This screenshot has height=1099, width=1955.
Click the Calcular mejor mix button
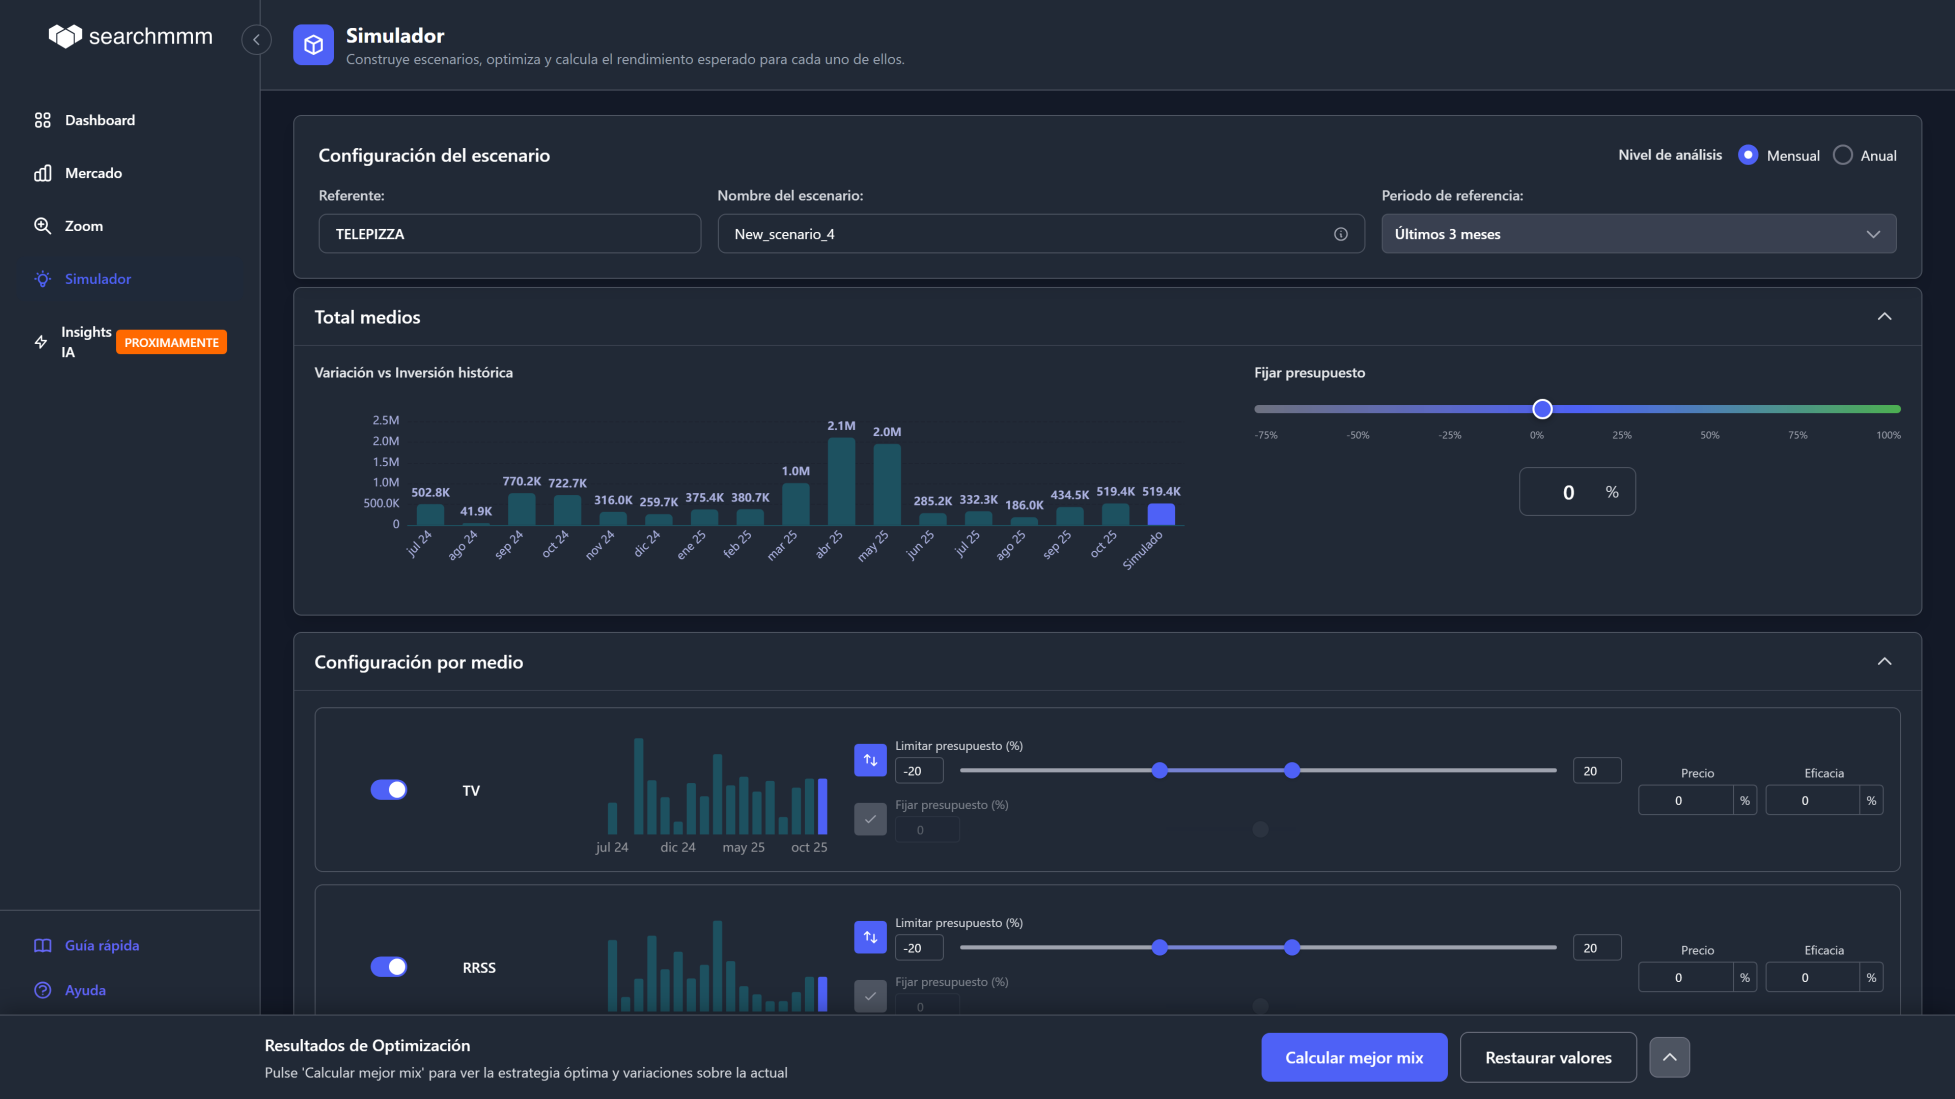1354,1057
